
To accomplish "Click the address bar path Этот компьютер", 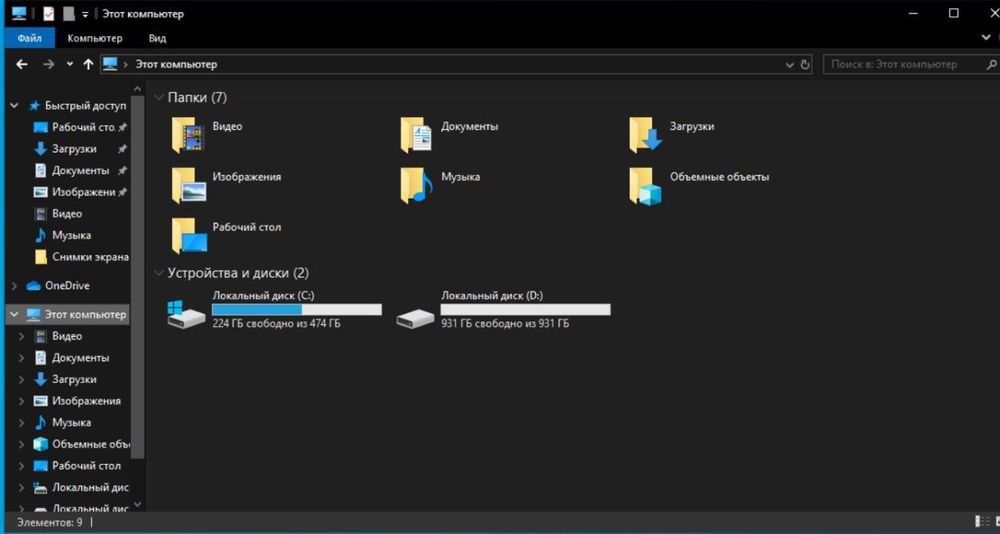I will tap(176, 64).
